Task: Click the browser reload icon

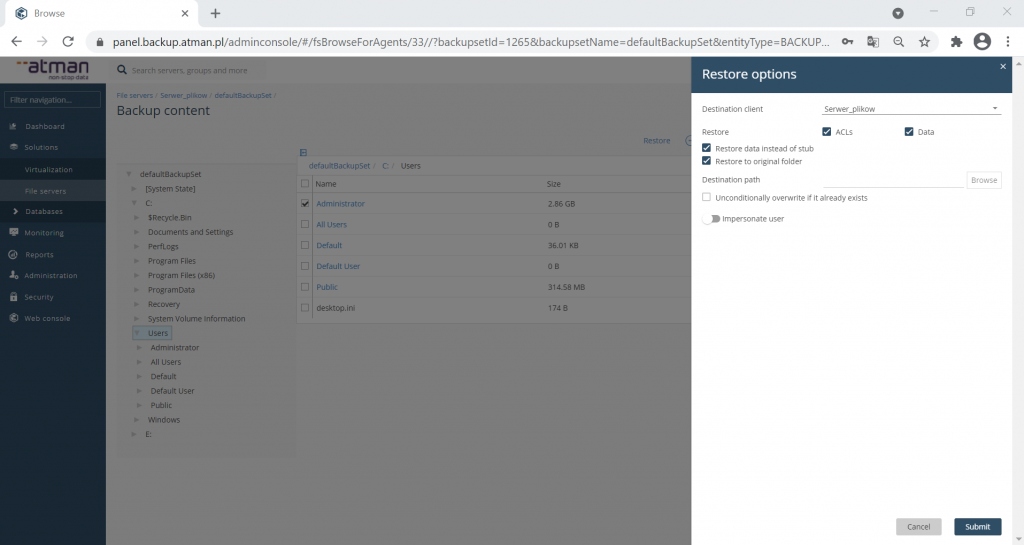Action: (x=68, y=42)
